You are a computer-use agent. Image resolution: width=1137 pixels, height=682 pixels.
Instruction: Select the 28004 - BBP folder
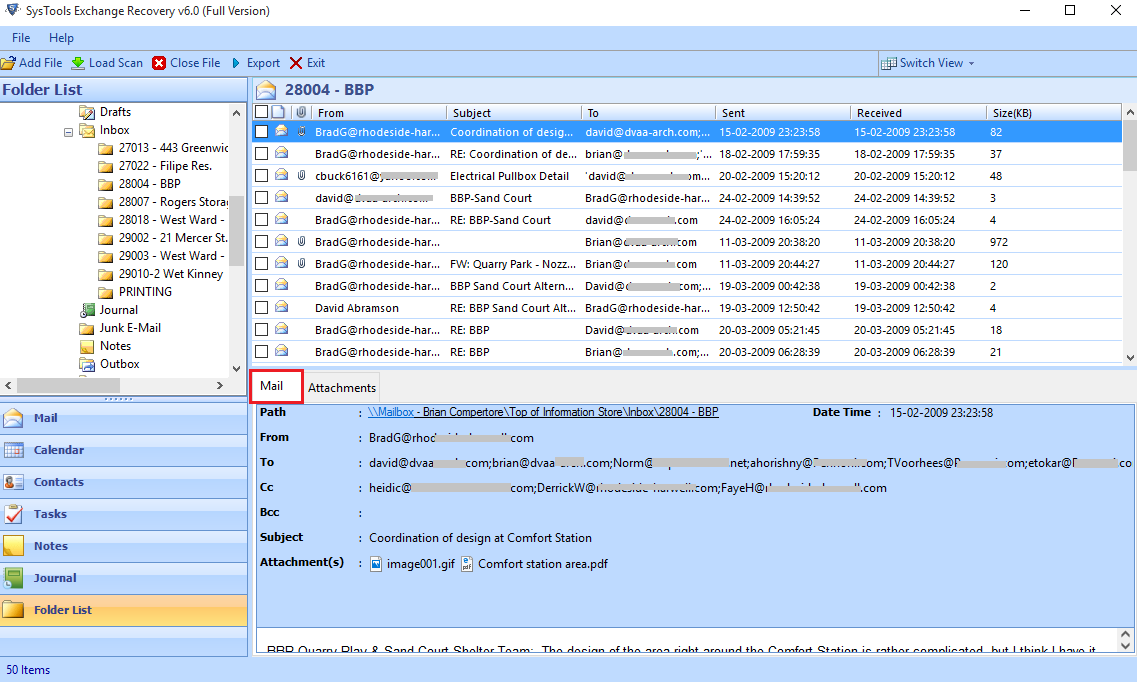[x=149, y=184]
